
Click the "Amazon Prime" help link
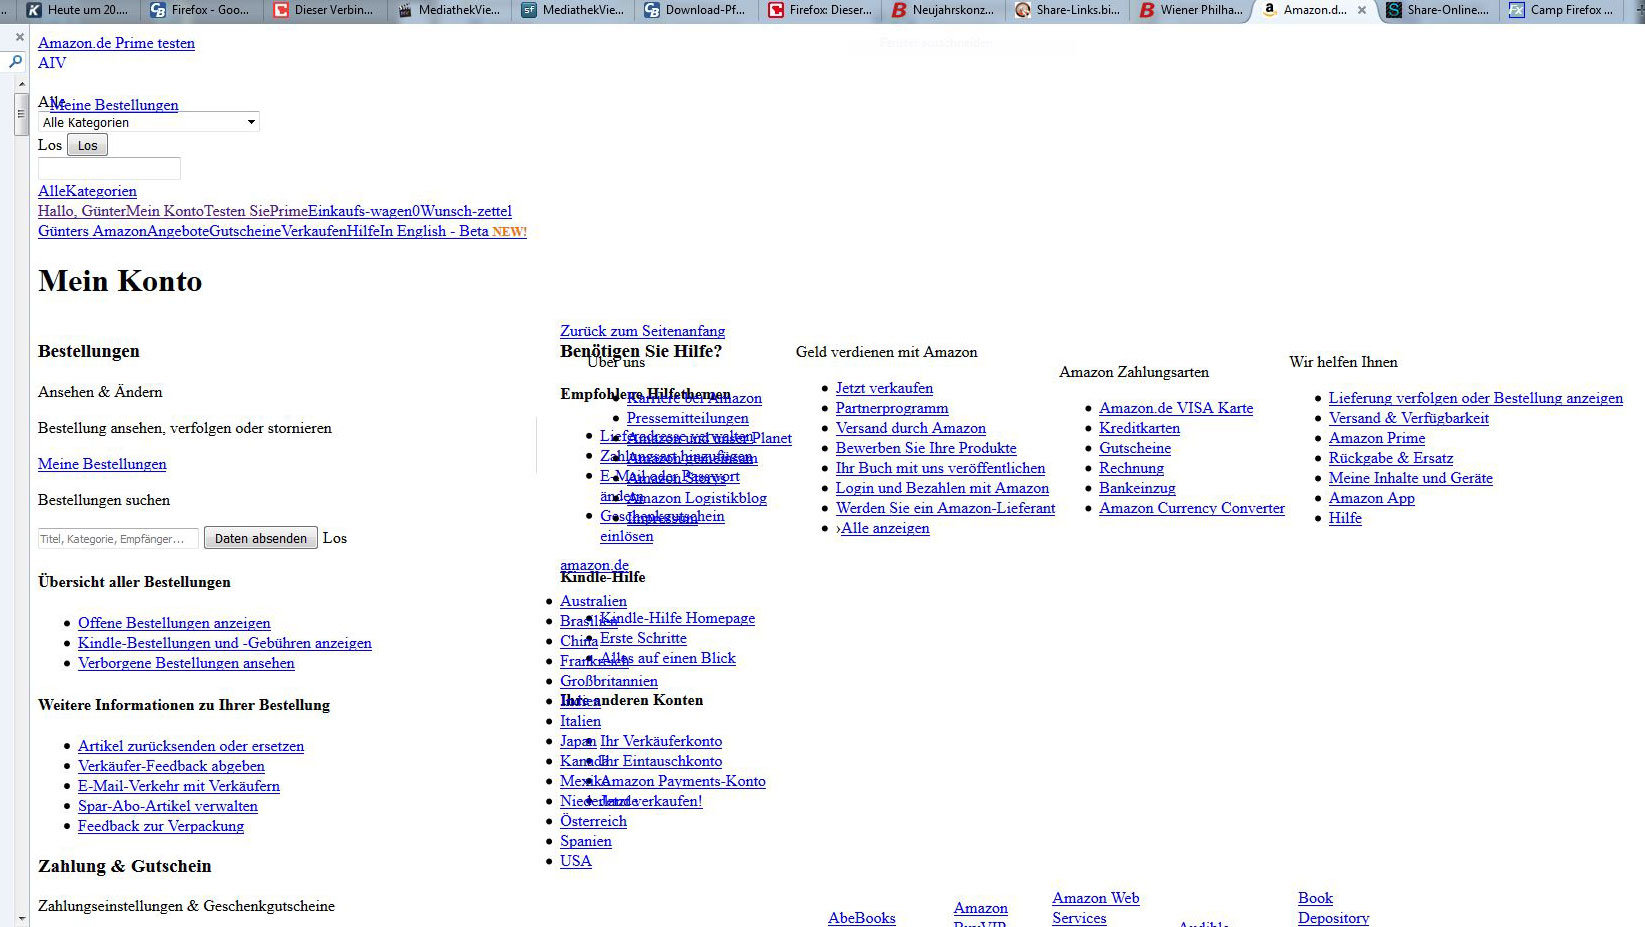[1377, 438]
